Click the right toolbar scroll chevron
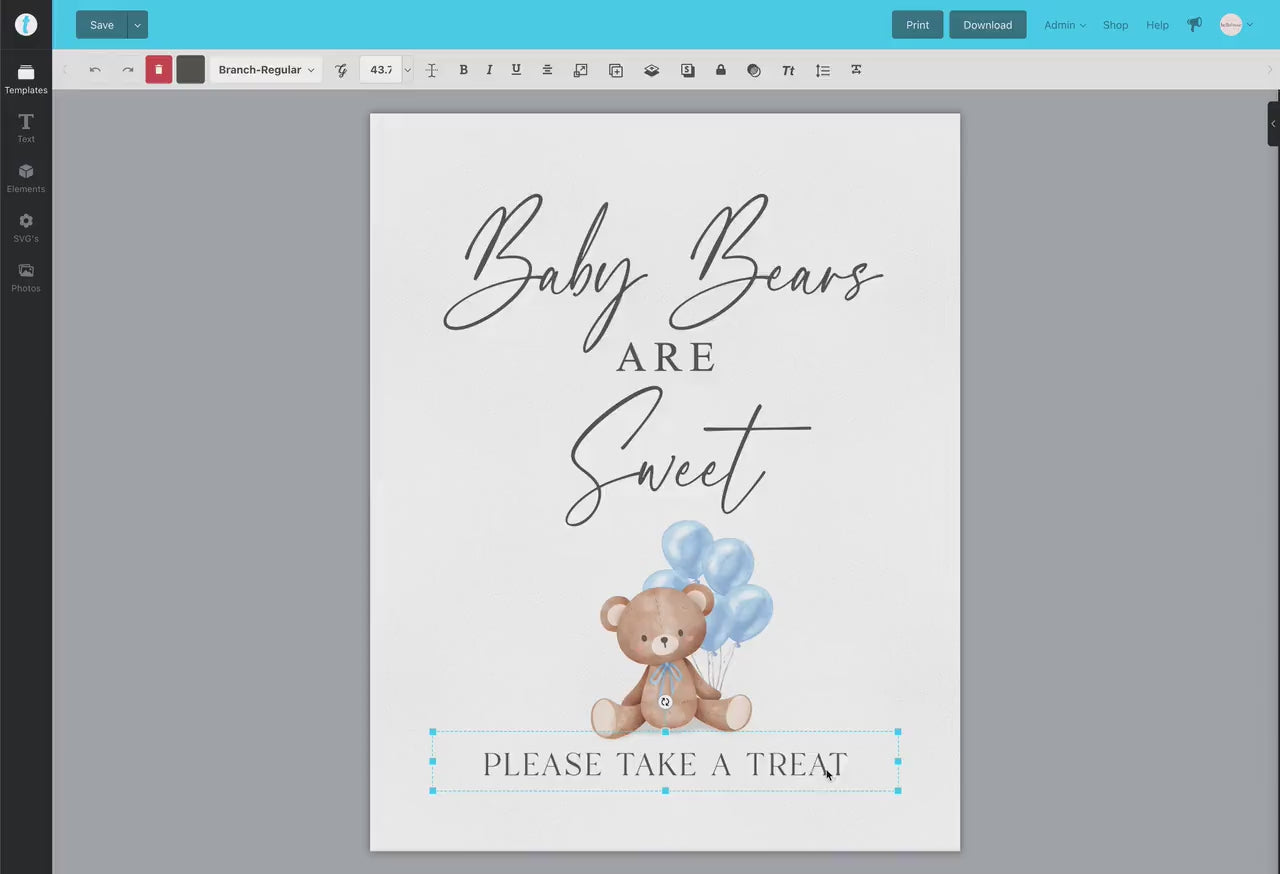The image size is (1280, 874). click(x=1270, y=70)
